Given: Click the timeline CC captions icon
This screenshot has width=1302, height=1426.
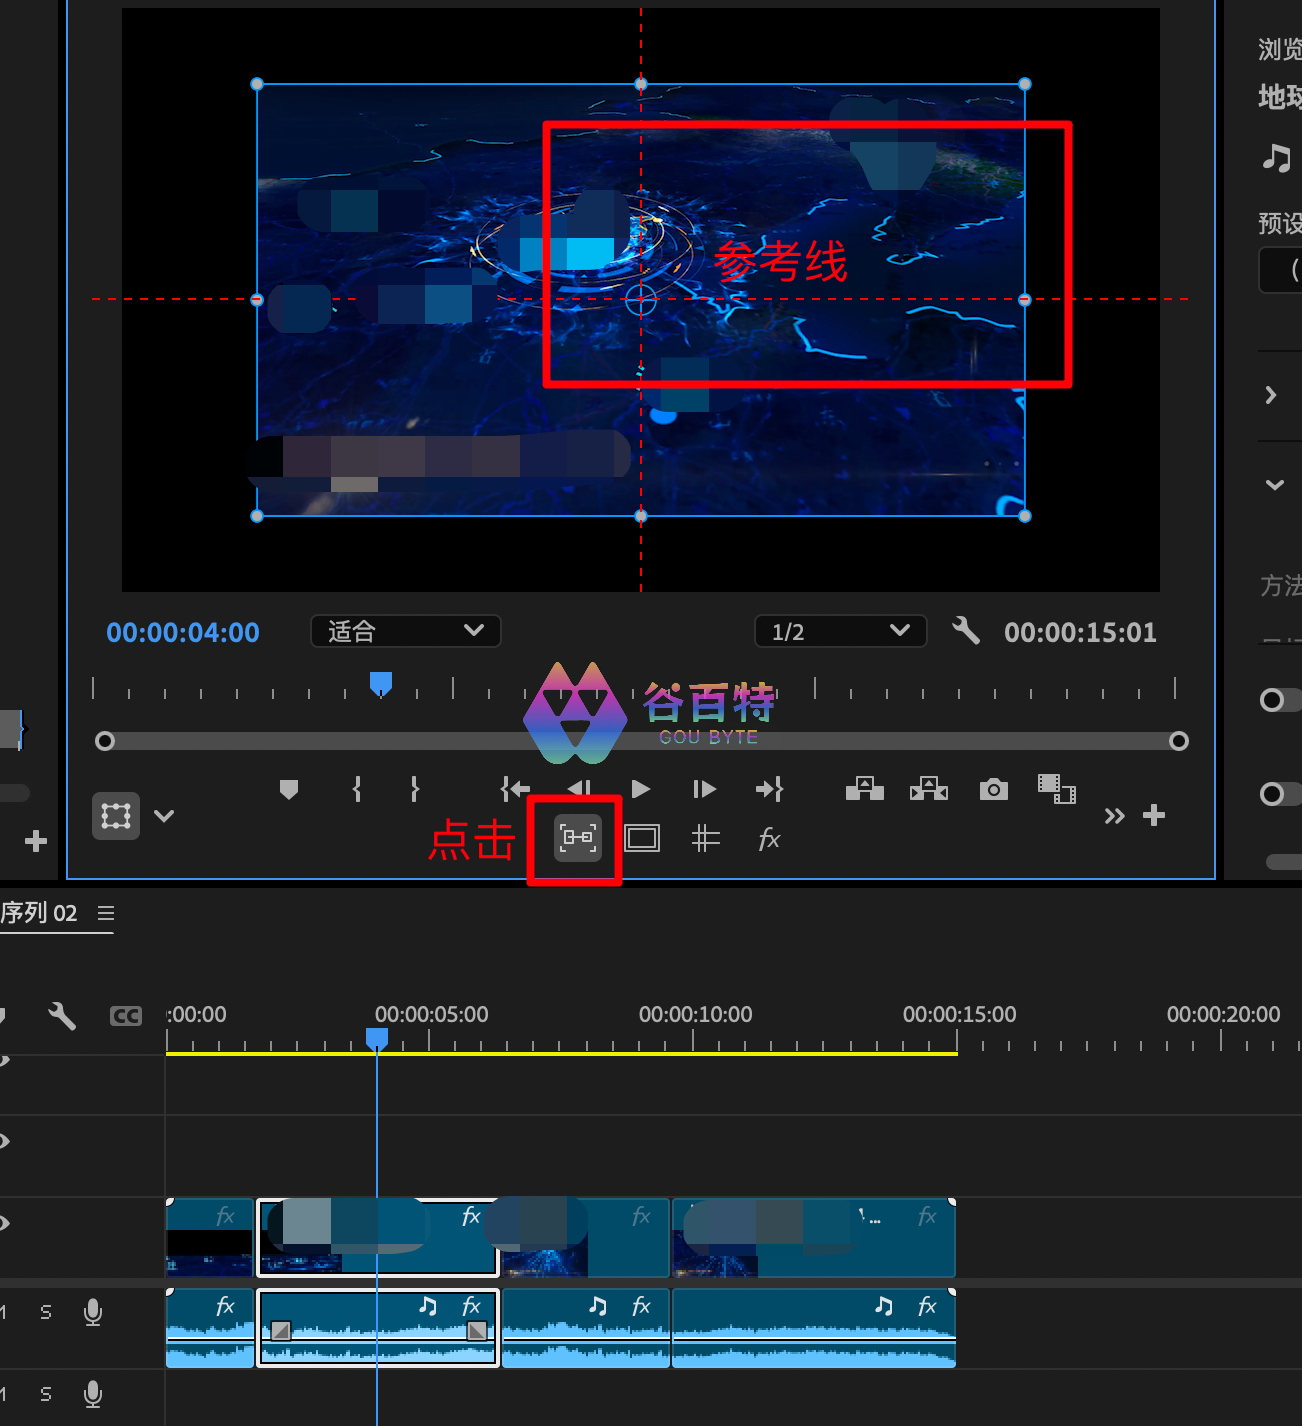Looking at the screenshot, I should coord(126,1016).
